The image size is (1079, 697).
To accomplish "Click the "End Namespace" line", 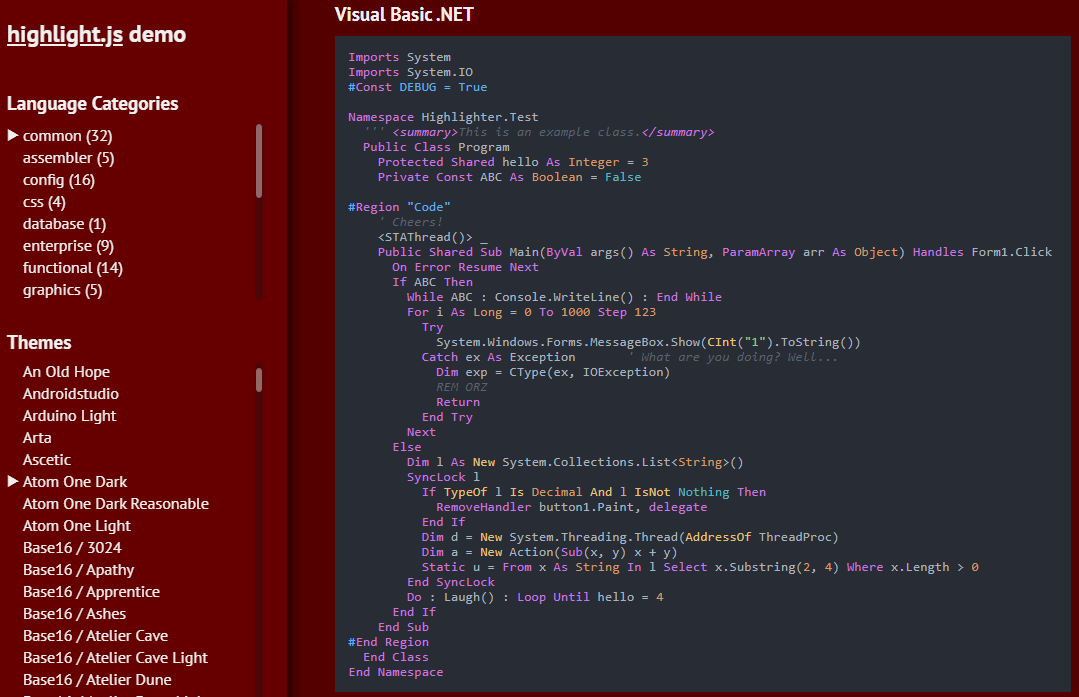I will click(x=396, y=672).
